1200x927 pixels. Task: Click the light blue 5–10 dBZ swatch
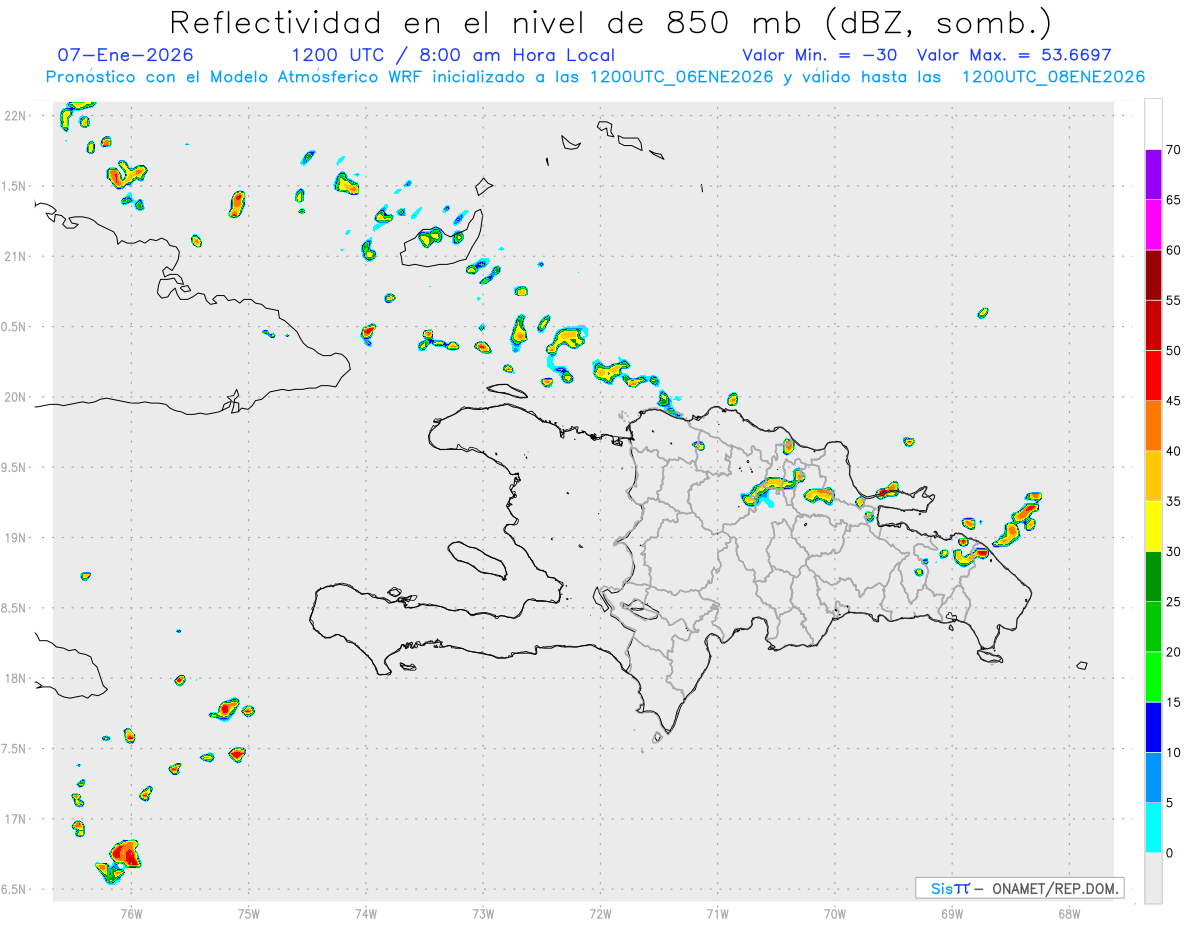pyautogui.click(x=1153, y=777)
